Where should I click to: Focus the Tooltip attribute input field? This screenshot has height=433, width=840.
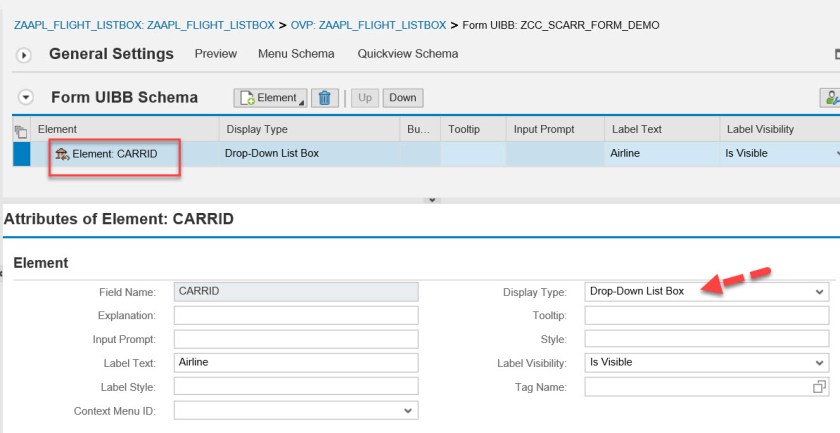pyautogui.click(x=707, y=316)
